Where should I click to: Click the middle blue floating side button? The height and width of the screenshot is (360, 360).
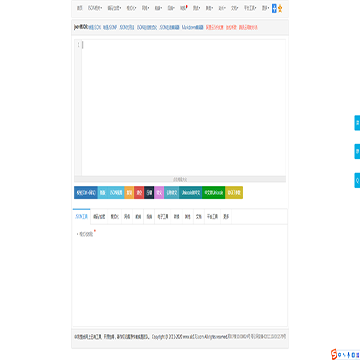click(x=357, y=151)
